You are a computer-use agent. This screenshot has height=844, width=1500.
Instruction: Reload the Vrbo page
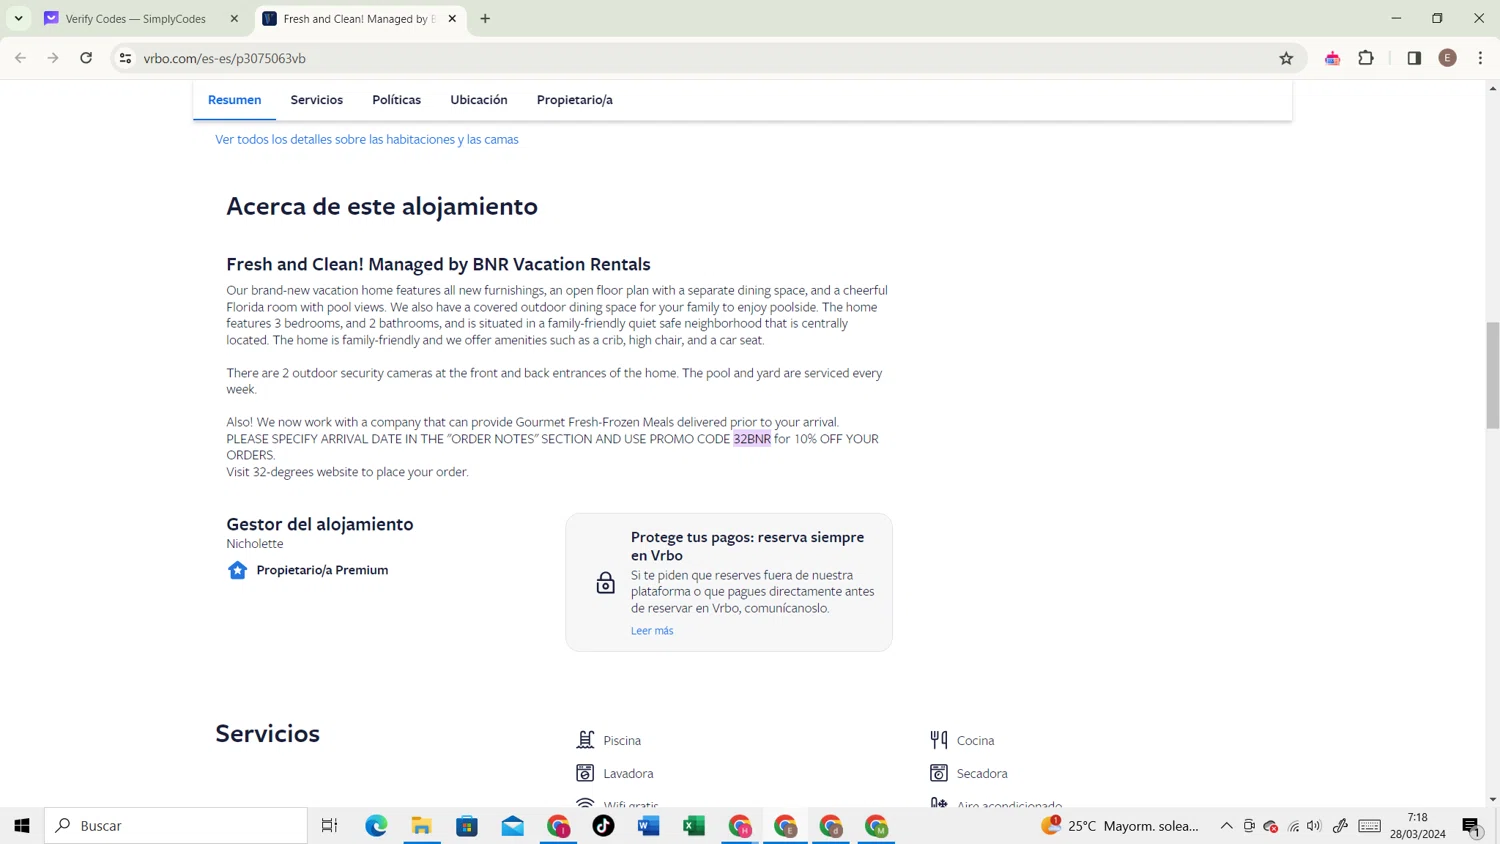[x=86, y=58]
